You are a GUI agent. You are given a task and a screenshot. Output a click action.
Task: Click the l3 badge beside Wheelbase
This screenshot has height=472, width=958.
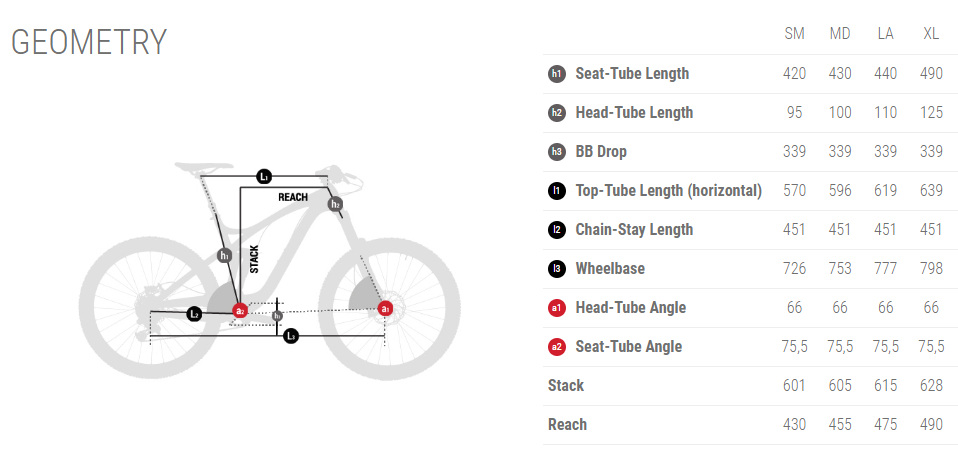(x=557, y=269)
